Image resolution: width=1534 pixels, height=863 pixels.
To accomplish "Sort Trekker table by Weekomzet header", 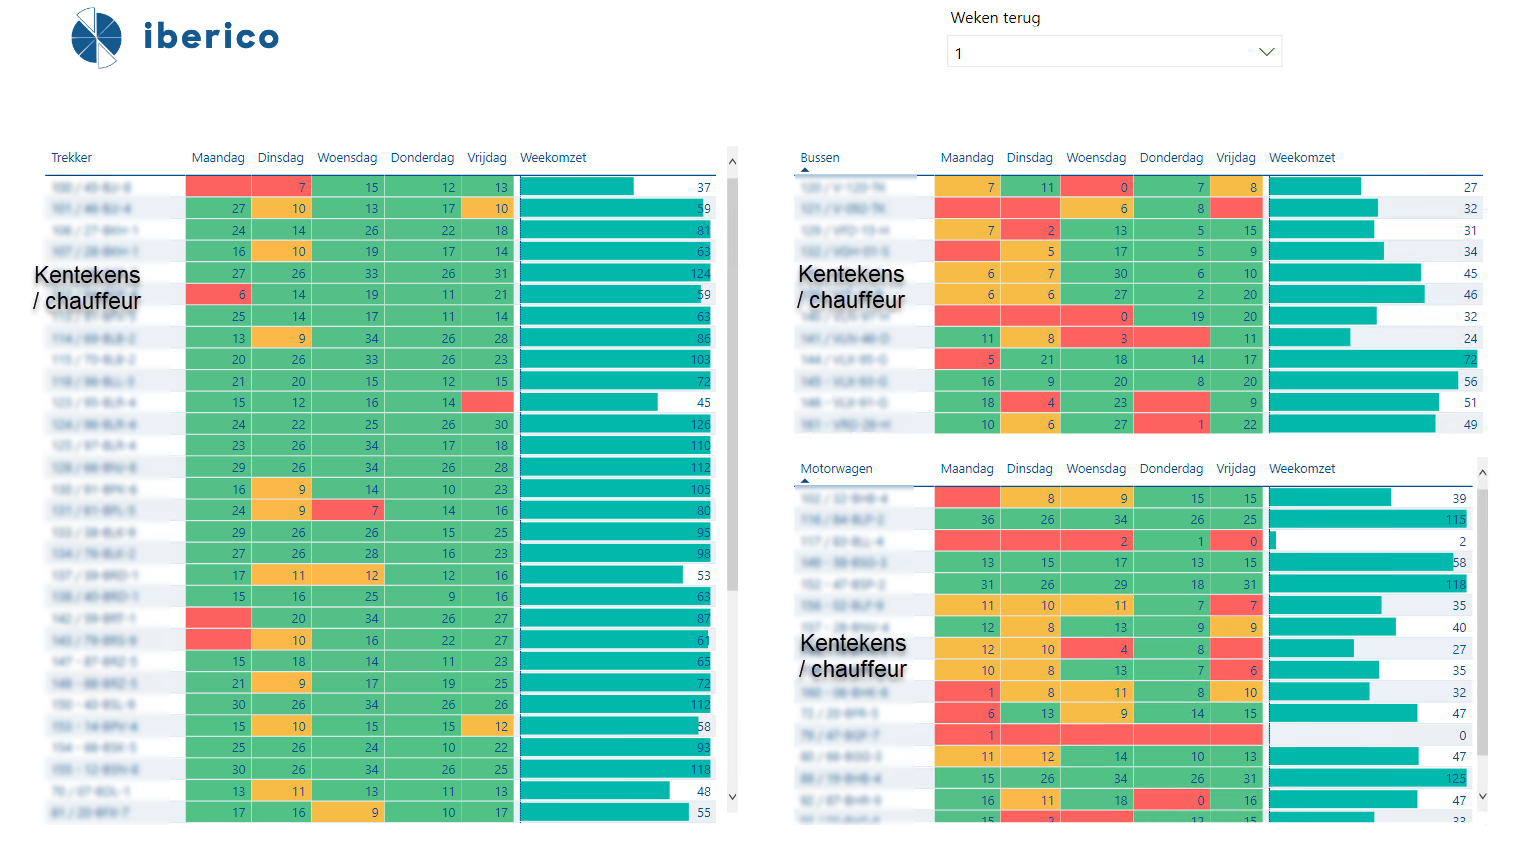I will click(x=553, y=158).
